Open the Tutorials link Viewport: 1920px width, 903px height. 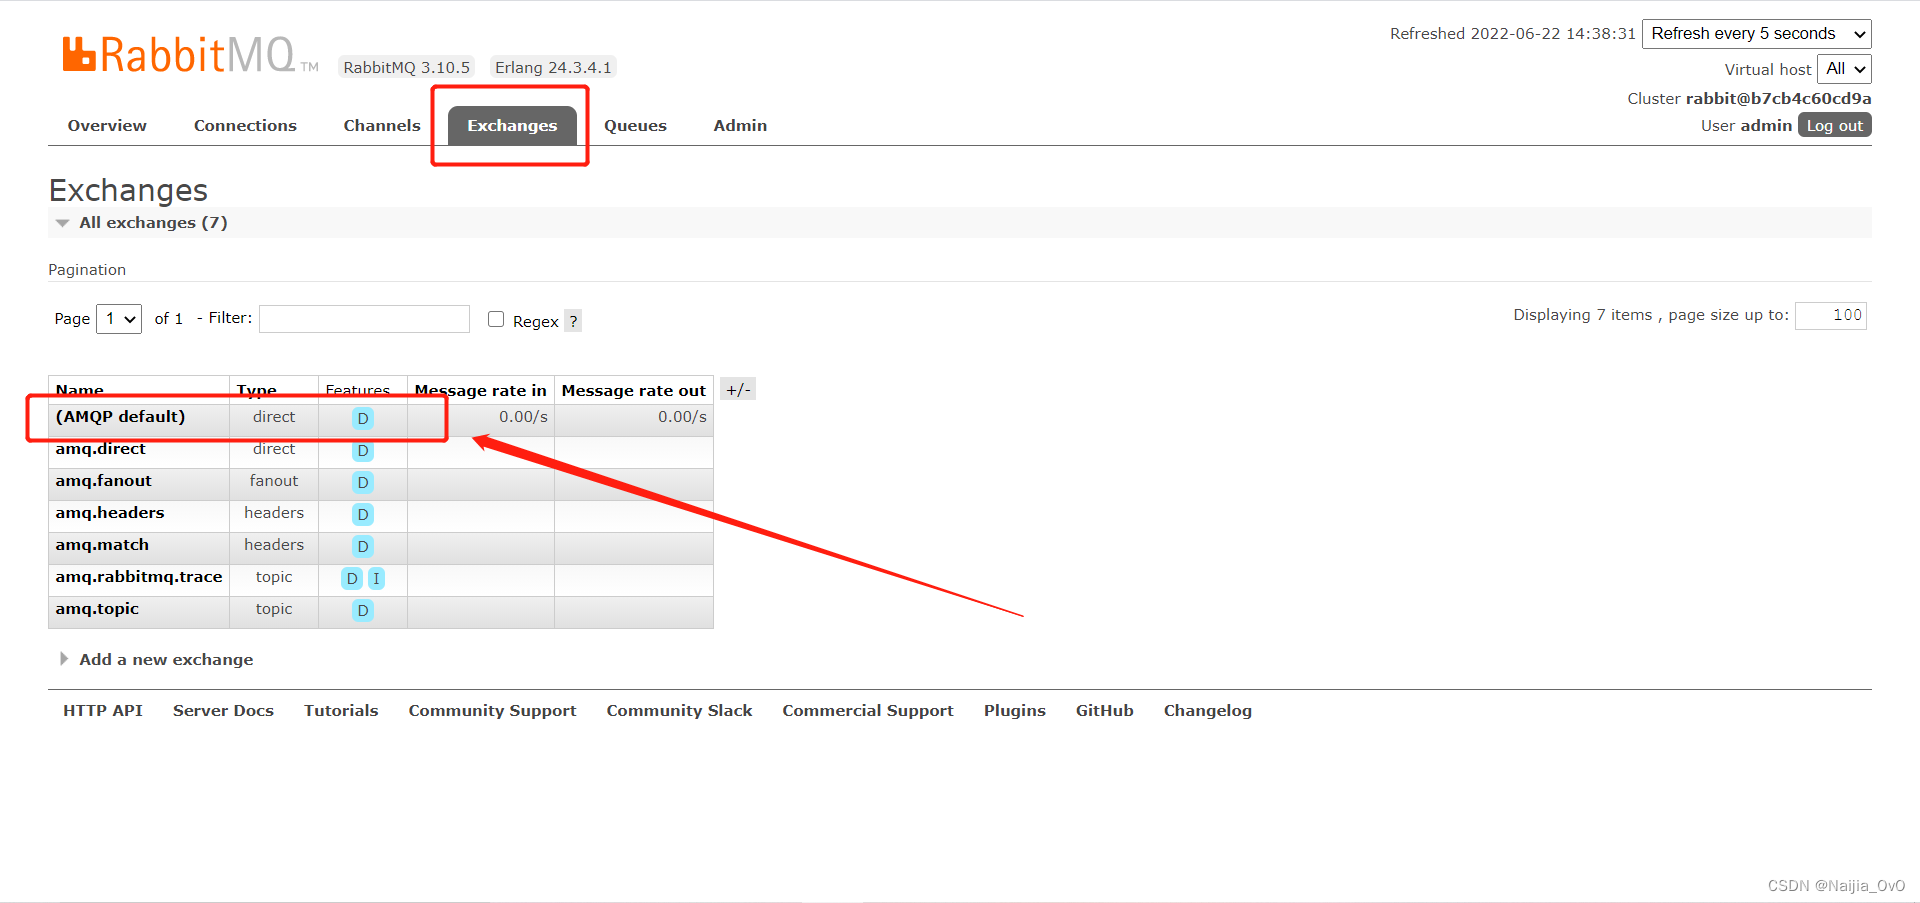click(341, 711)
